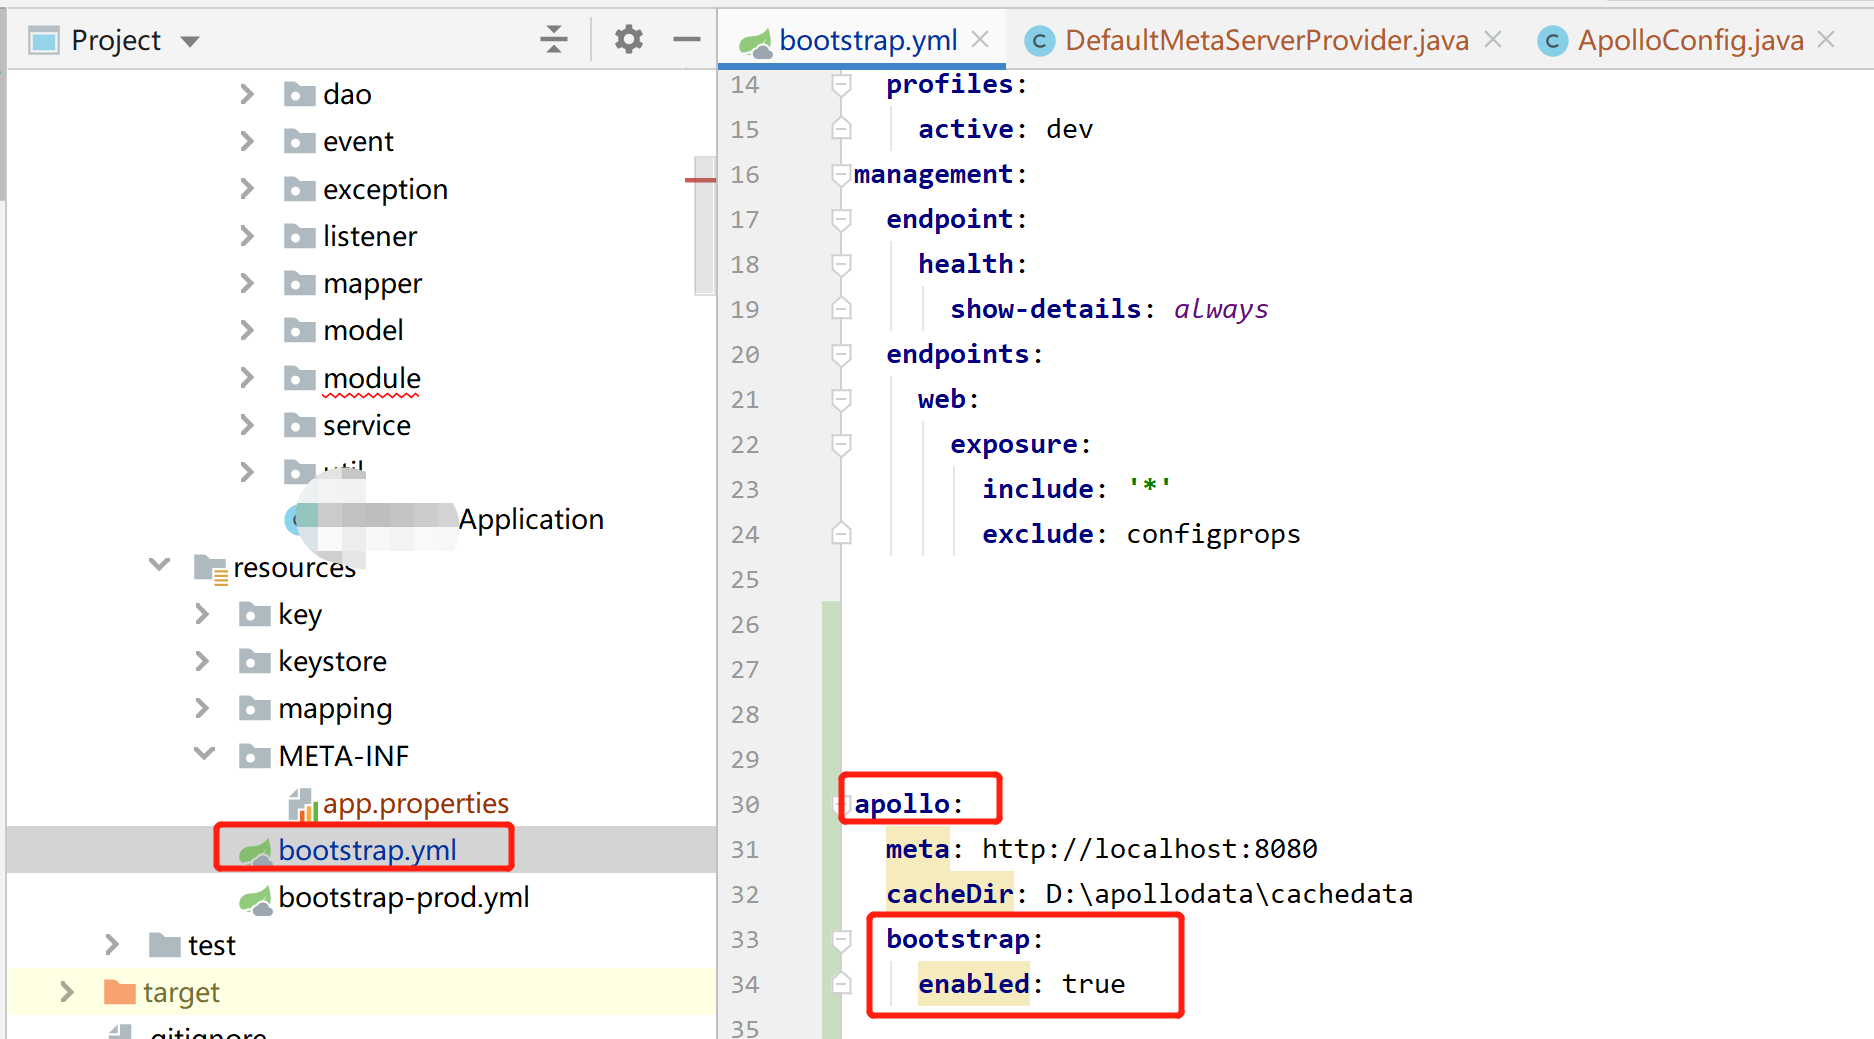This screenshot has width=1874, height=1039.
Task: Click the Project view icon at top left
Action: point(42,39)
